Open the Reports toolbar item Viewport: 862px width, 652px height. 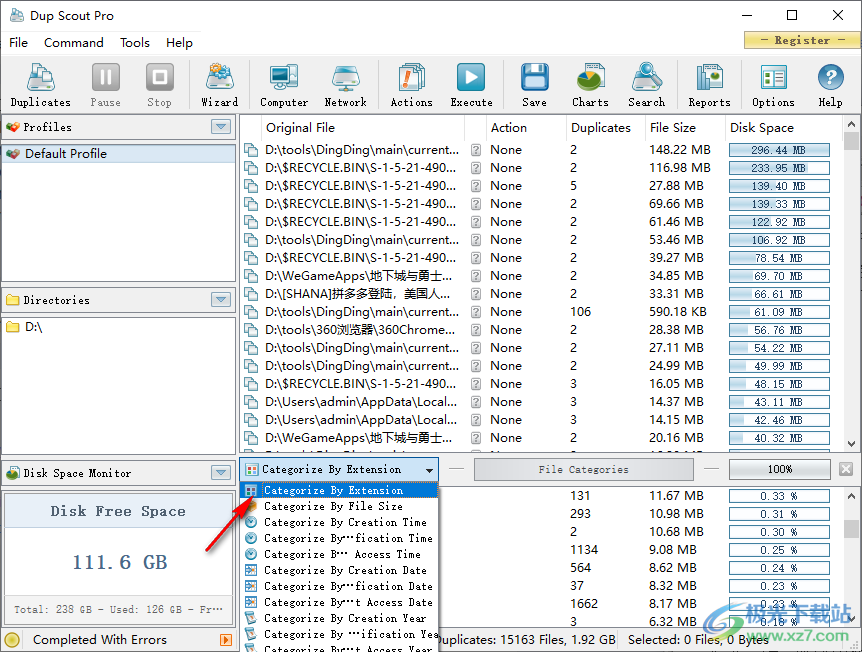709,85
